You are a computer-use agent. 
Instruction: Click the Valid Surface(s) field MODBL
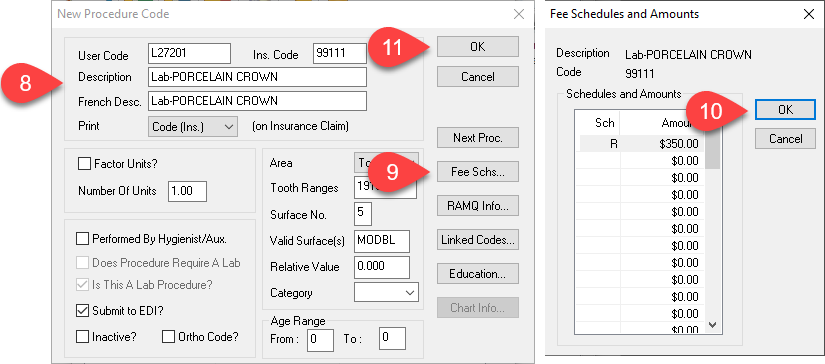(382, 240)
